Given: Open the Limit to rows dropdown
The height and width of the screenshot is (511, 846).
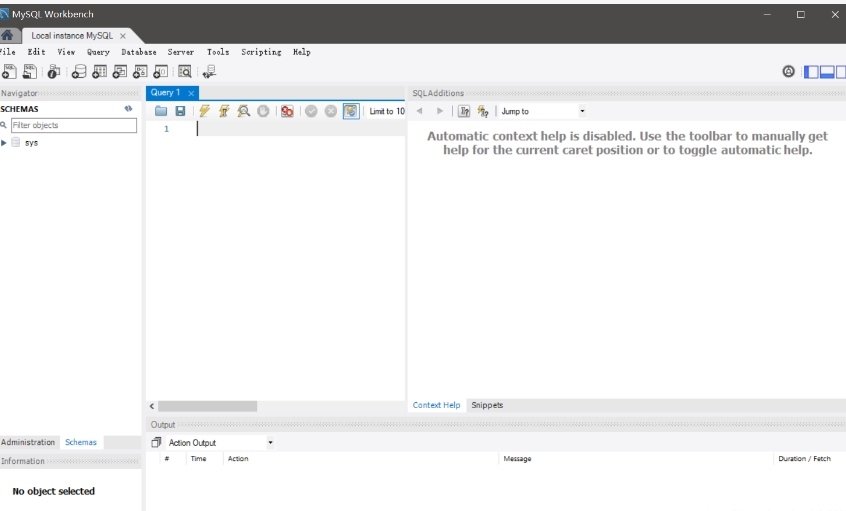Looking at the screenshot, I should [x=387, y=111].
